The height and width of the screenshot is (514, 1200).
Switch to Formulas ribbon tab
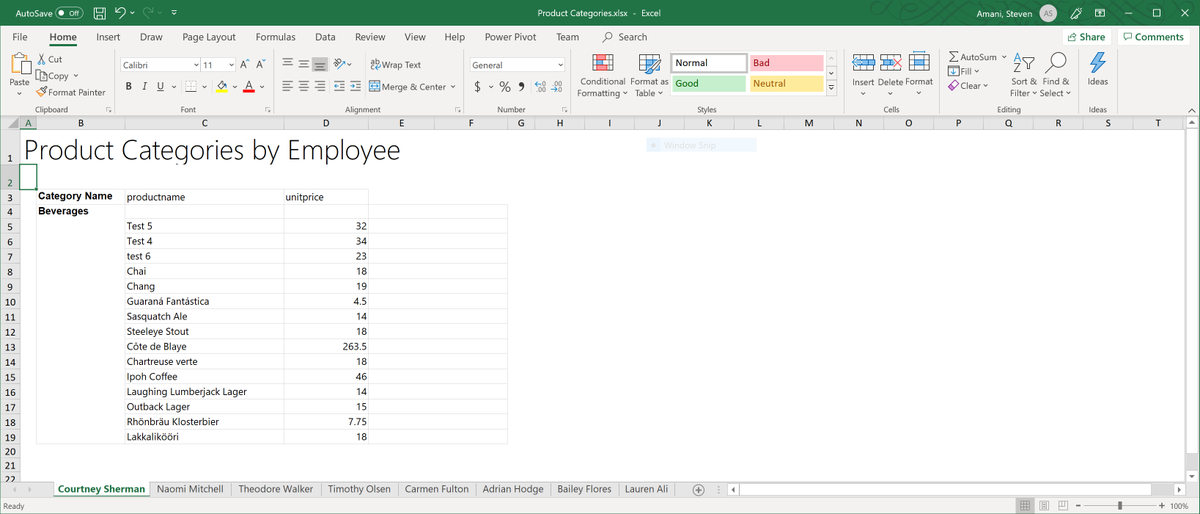(275, 37)
